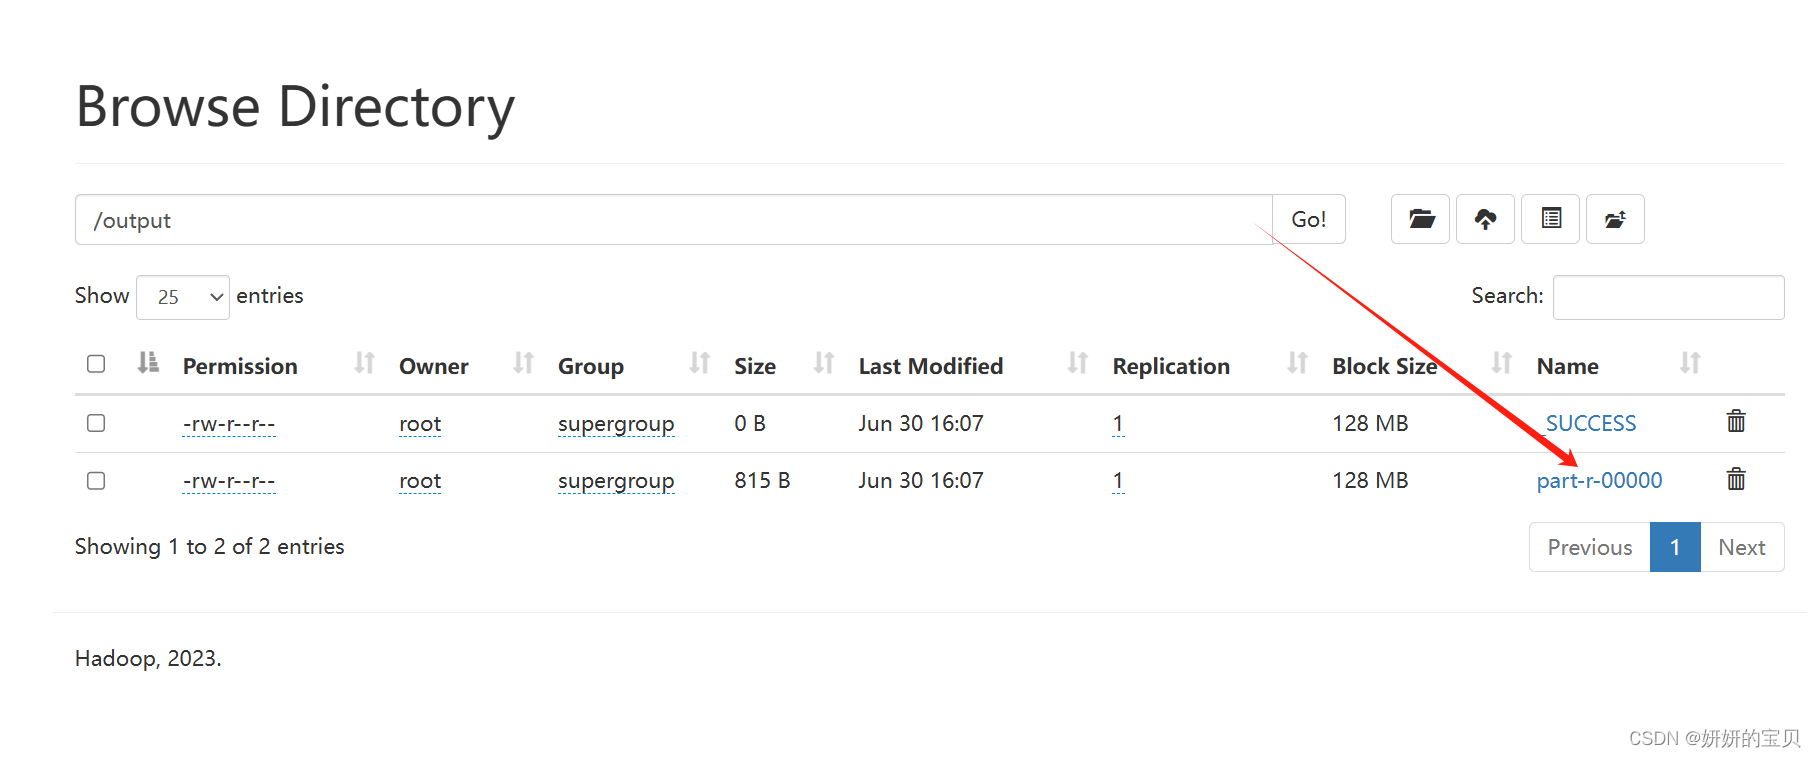
Task: Click the open-folder icon button
Action: click(x=1421, y=219)
